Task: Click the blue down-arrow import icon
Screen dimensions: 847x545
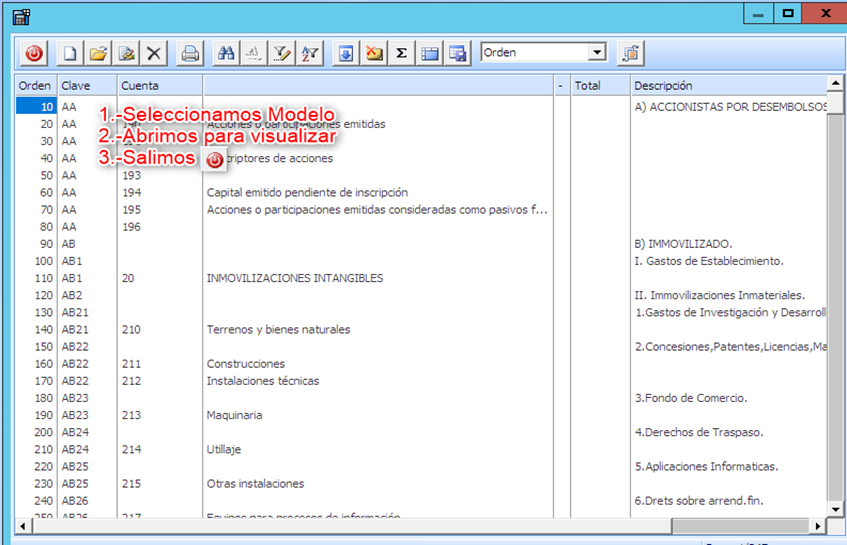Action: pyautogui.click(x=345, y=53)
